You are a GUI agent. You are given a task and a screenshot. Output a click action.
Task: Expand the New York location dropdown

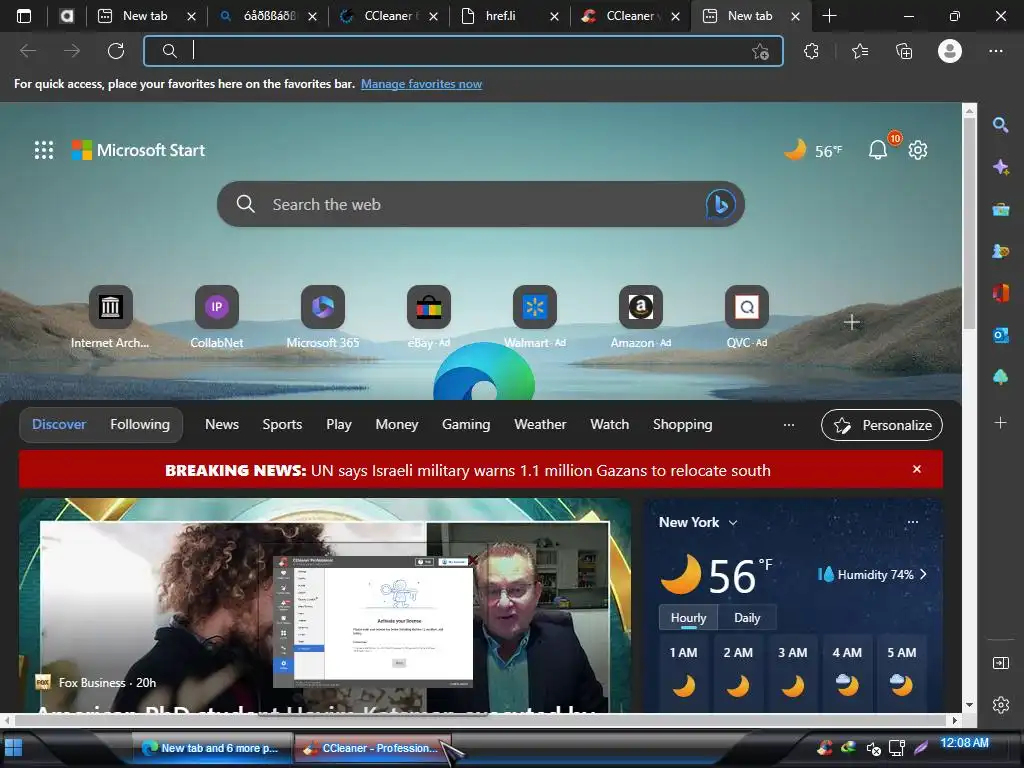(733, 522)
